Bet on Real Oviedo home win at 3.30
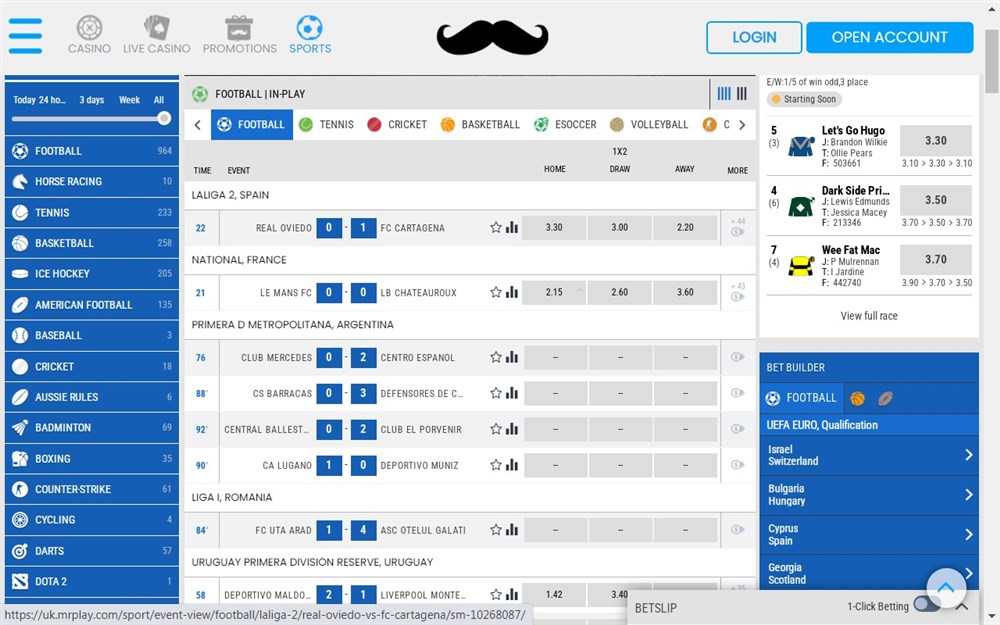This screenshot has width=1000, height=625. click(x=554, y=228)
